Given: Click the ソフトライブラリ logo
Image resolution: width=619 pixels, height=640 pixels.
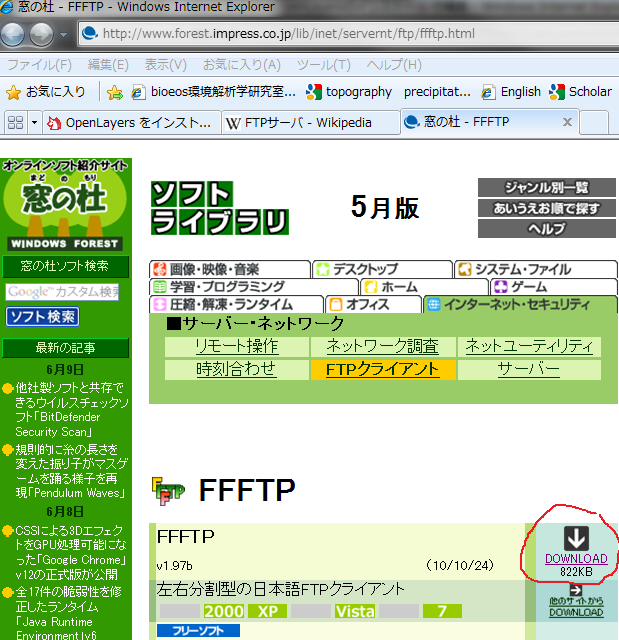Looking at the screenshot, I should pos(220,208).
